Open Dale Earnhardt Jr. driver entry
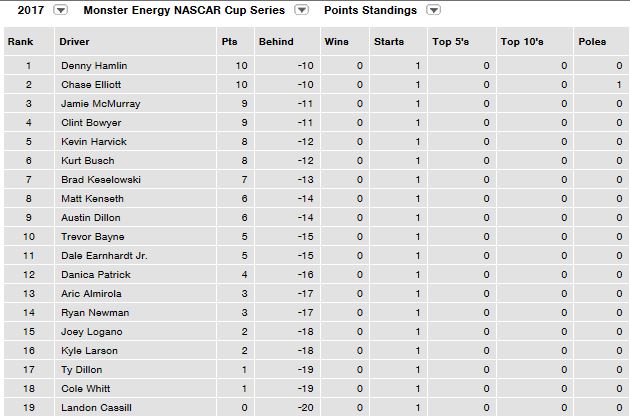This screenshot has height=417, width=630. pos(103,256)
